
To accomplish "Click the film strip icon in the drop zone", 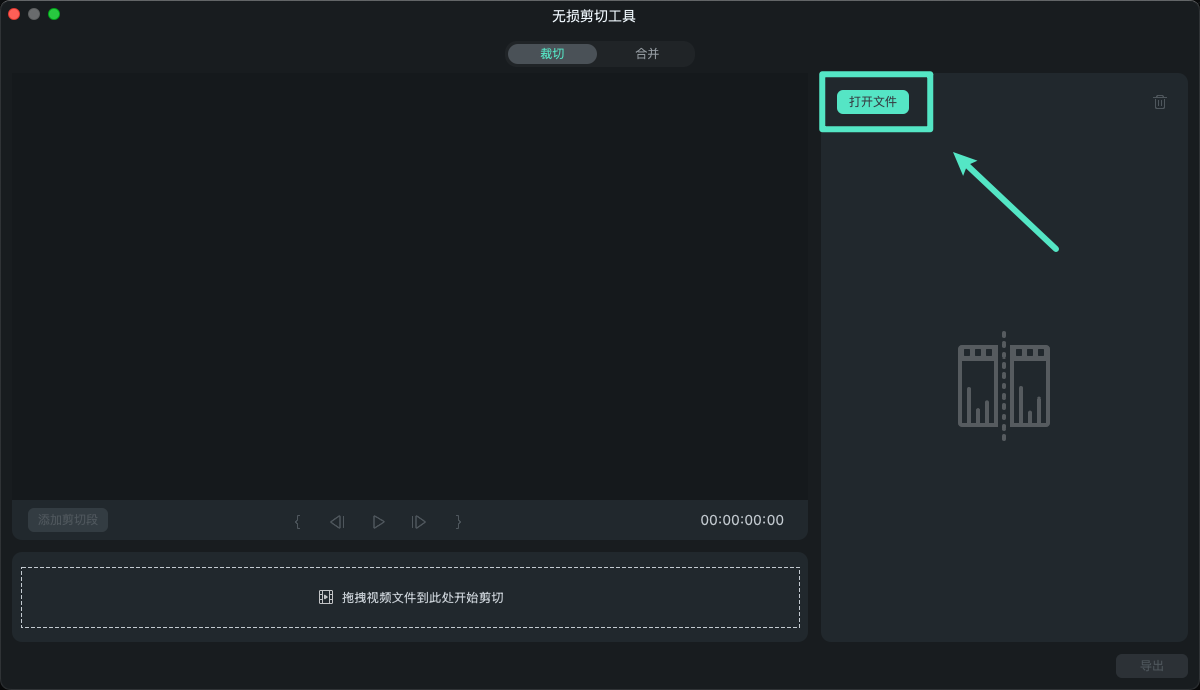I will (x=324, y=596).
